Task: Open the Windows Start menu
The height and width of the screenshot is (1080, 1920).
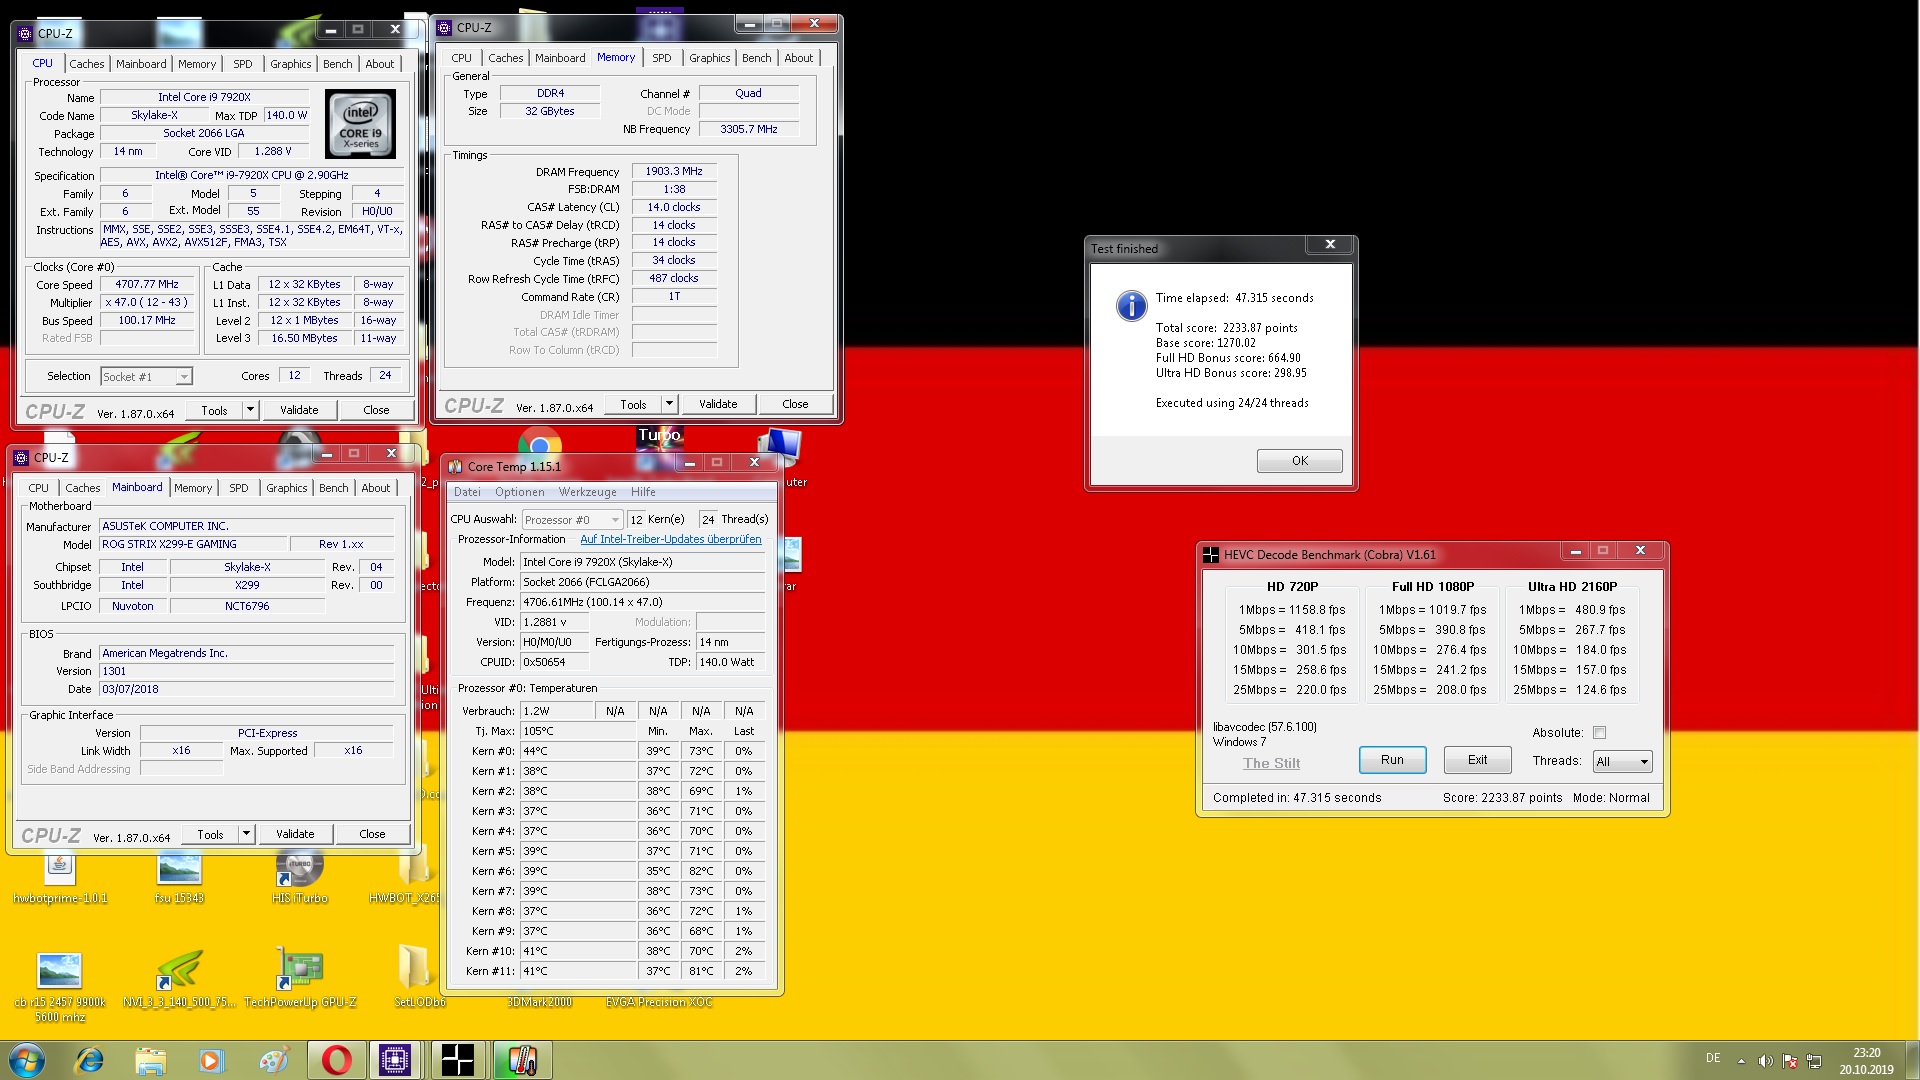Action: coord(27,1060)
